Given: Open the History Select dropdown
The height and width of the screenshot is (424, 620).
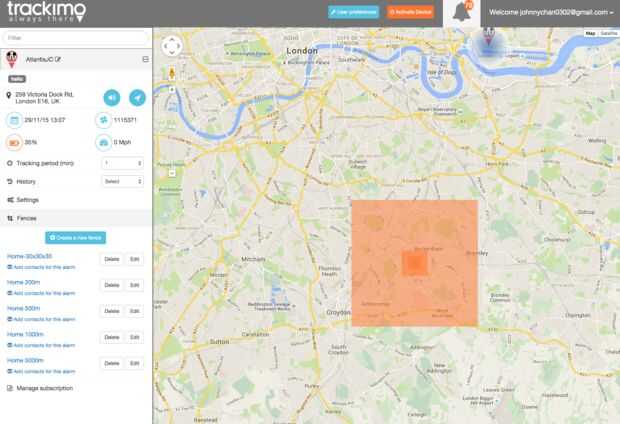Looking at the screenshot, I should tap(123, 182).
